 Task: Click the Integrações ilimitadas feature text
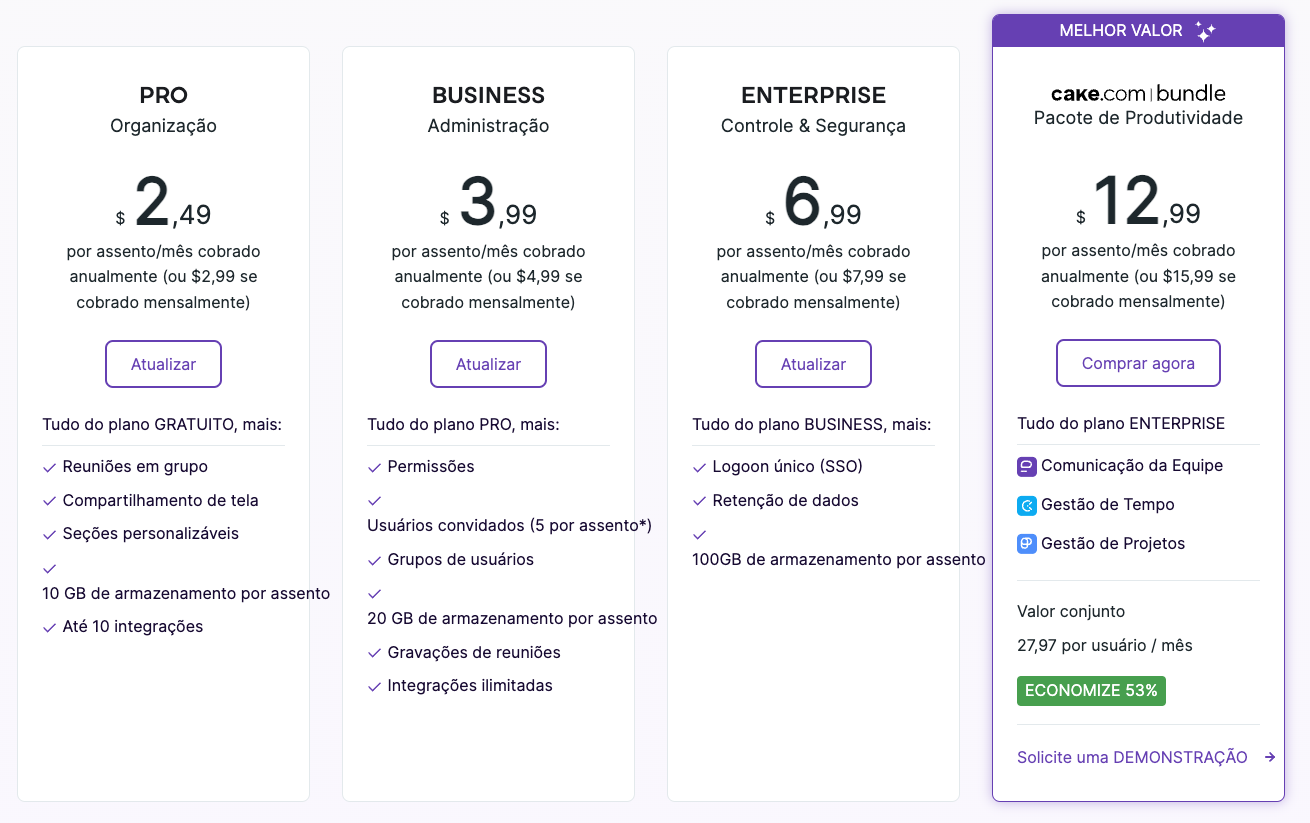(470, 686)
